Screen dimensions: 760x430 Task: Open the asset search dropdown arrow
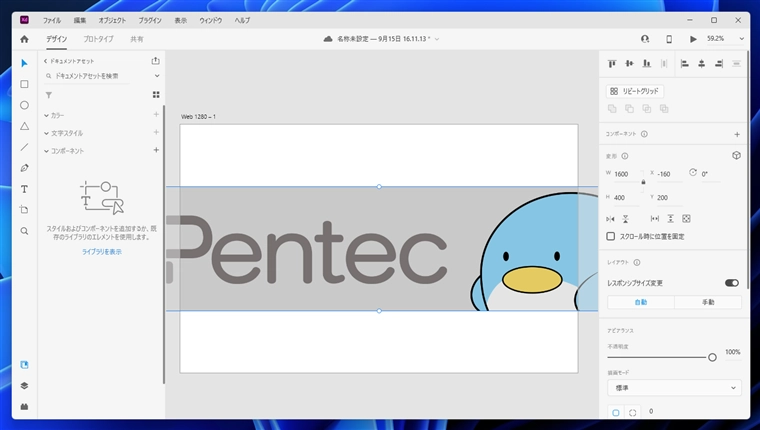[x=157, y=76]
